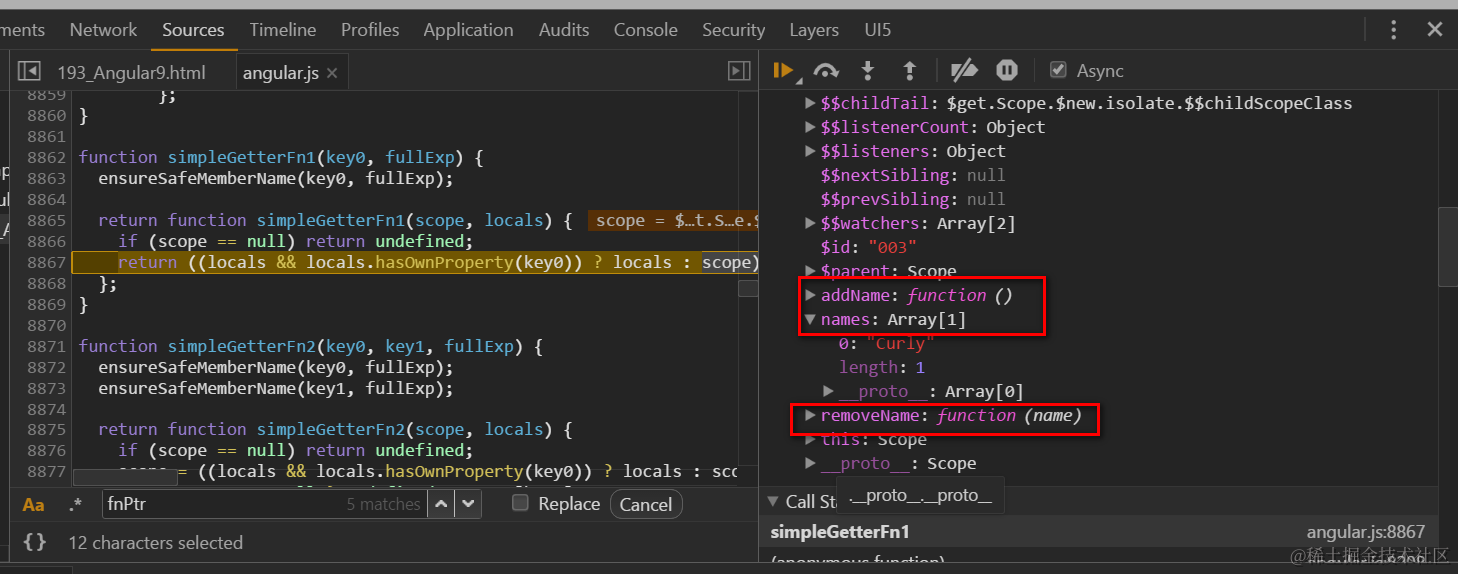Switch to 193_Angular9.html file tab
The height and width of the screenshot is (574, 1458).
point(131,73)
